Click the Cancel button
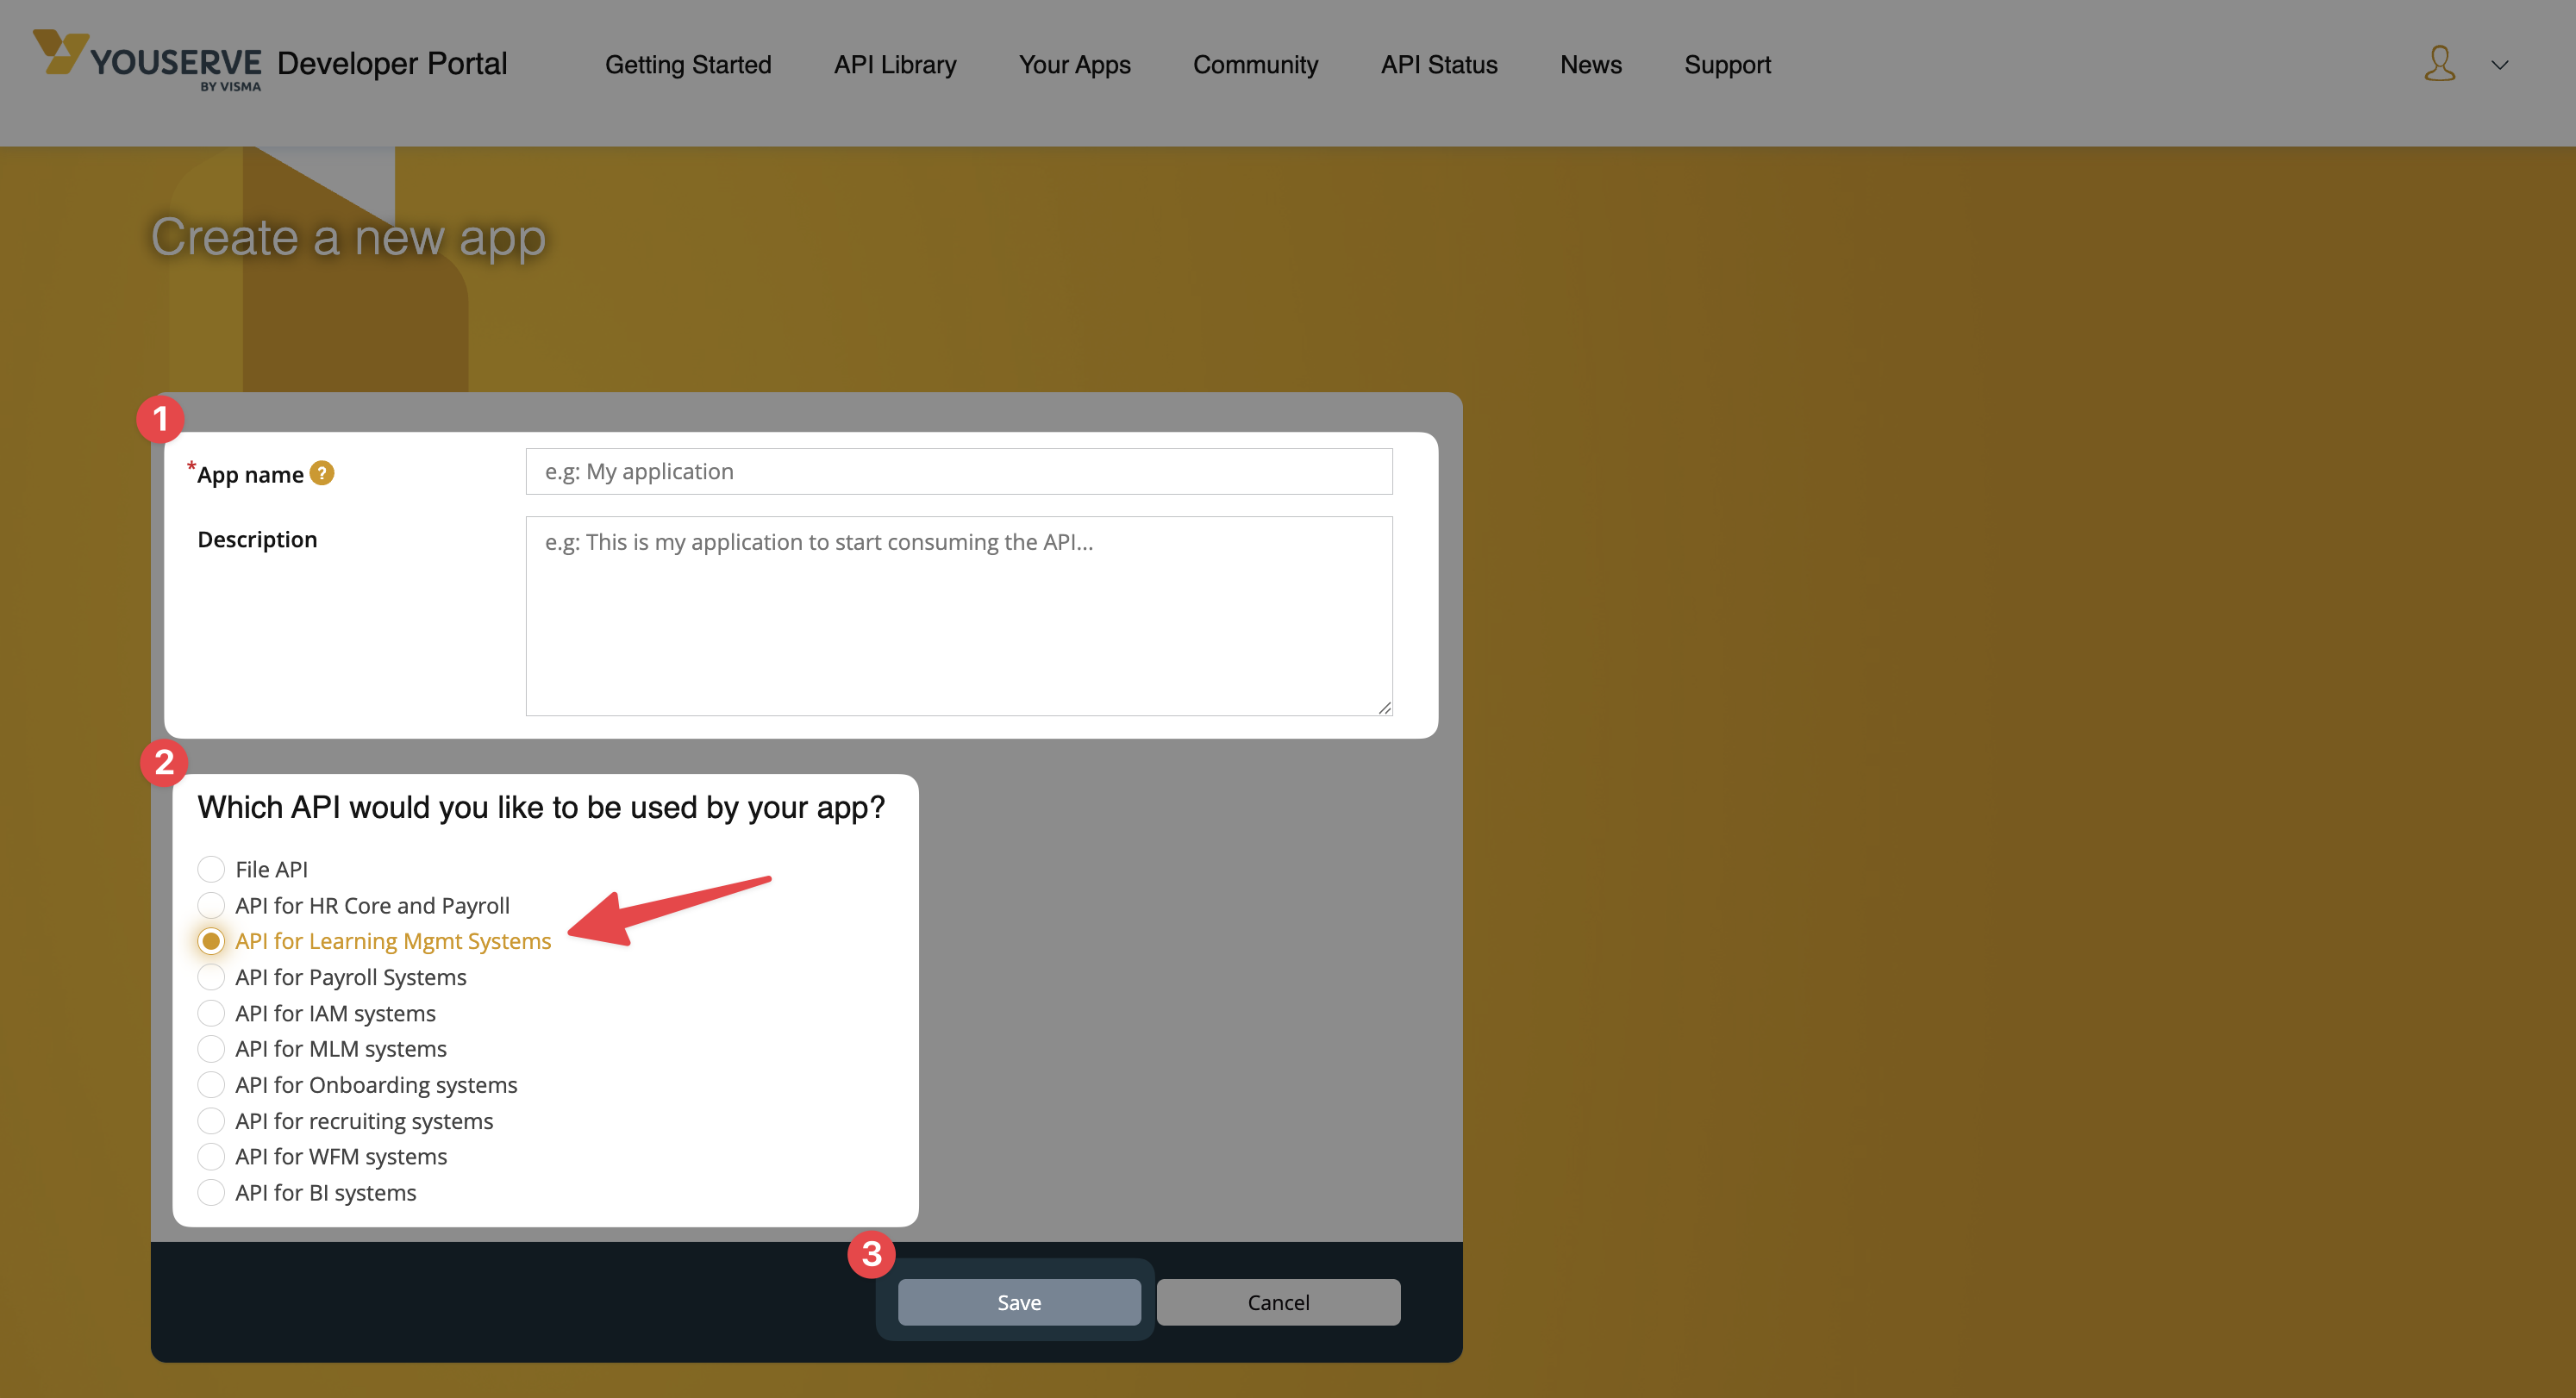The image size is (2576, 1398). pyautogui.click(x=1278, y=1302)
